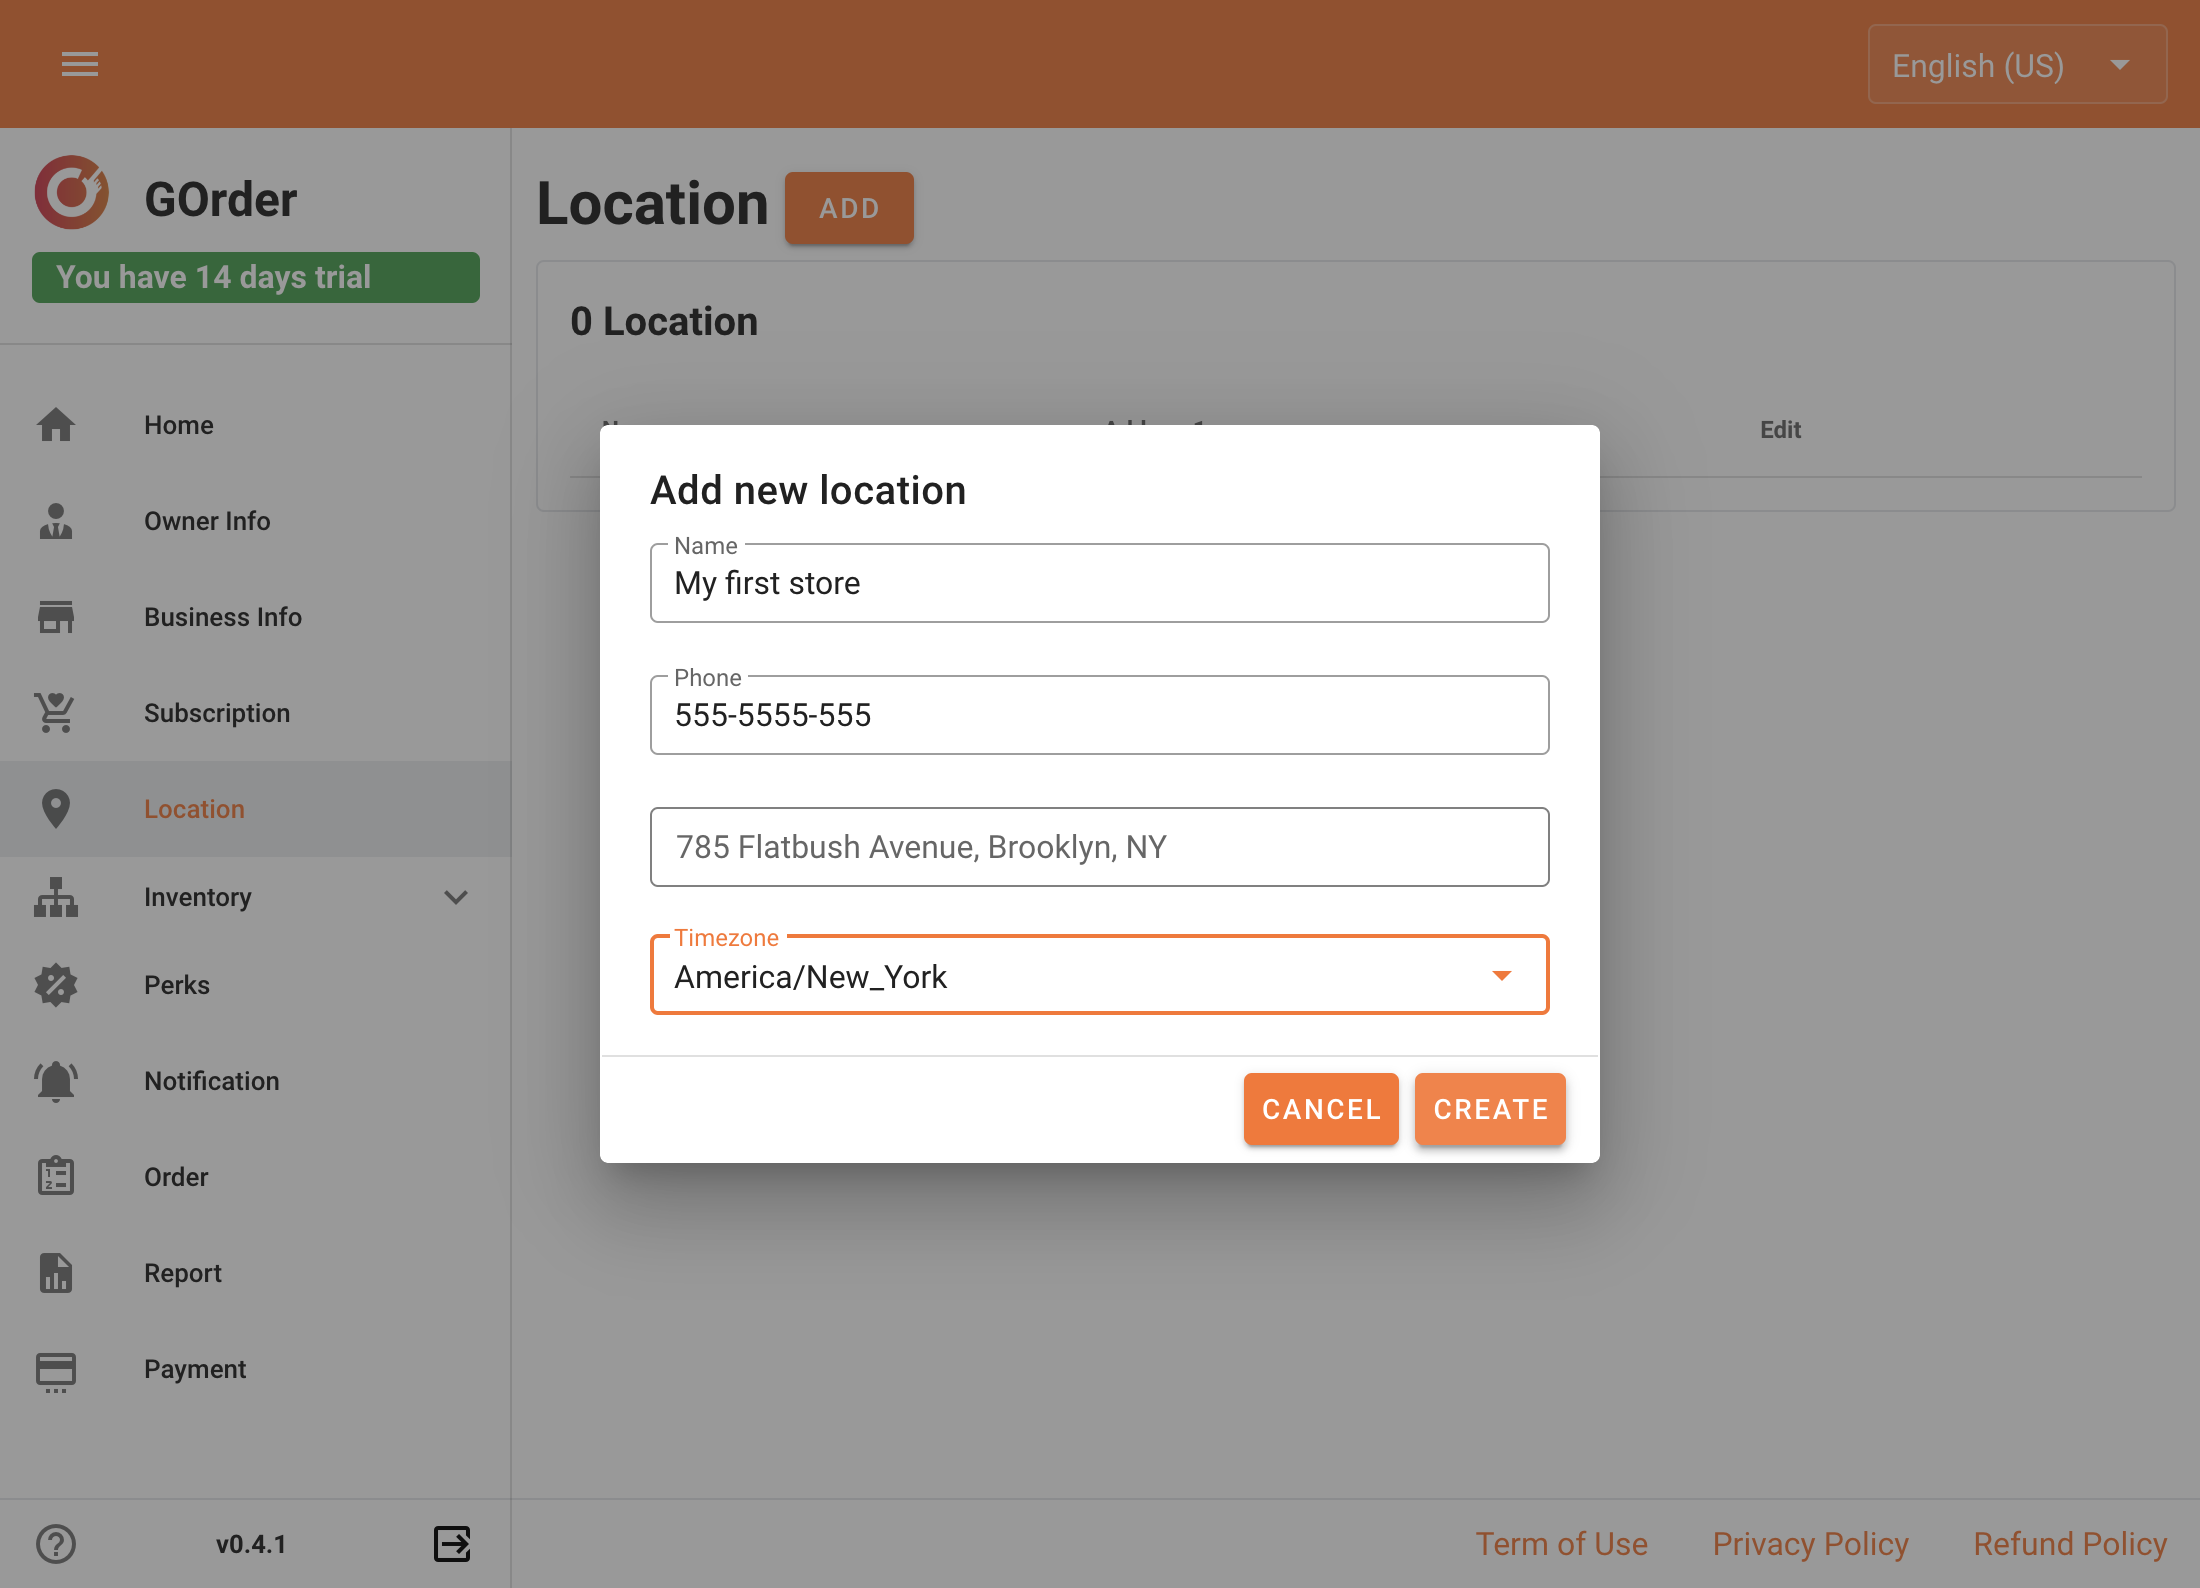The height and width of the screenshot is (1588, 2200).
Task: Click the Owner Info person icon
Action: pos(56,521)
